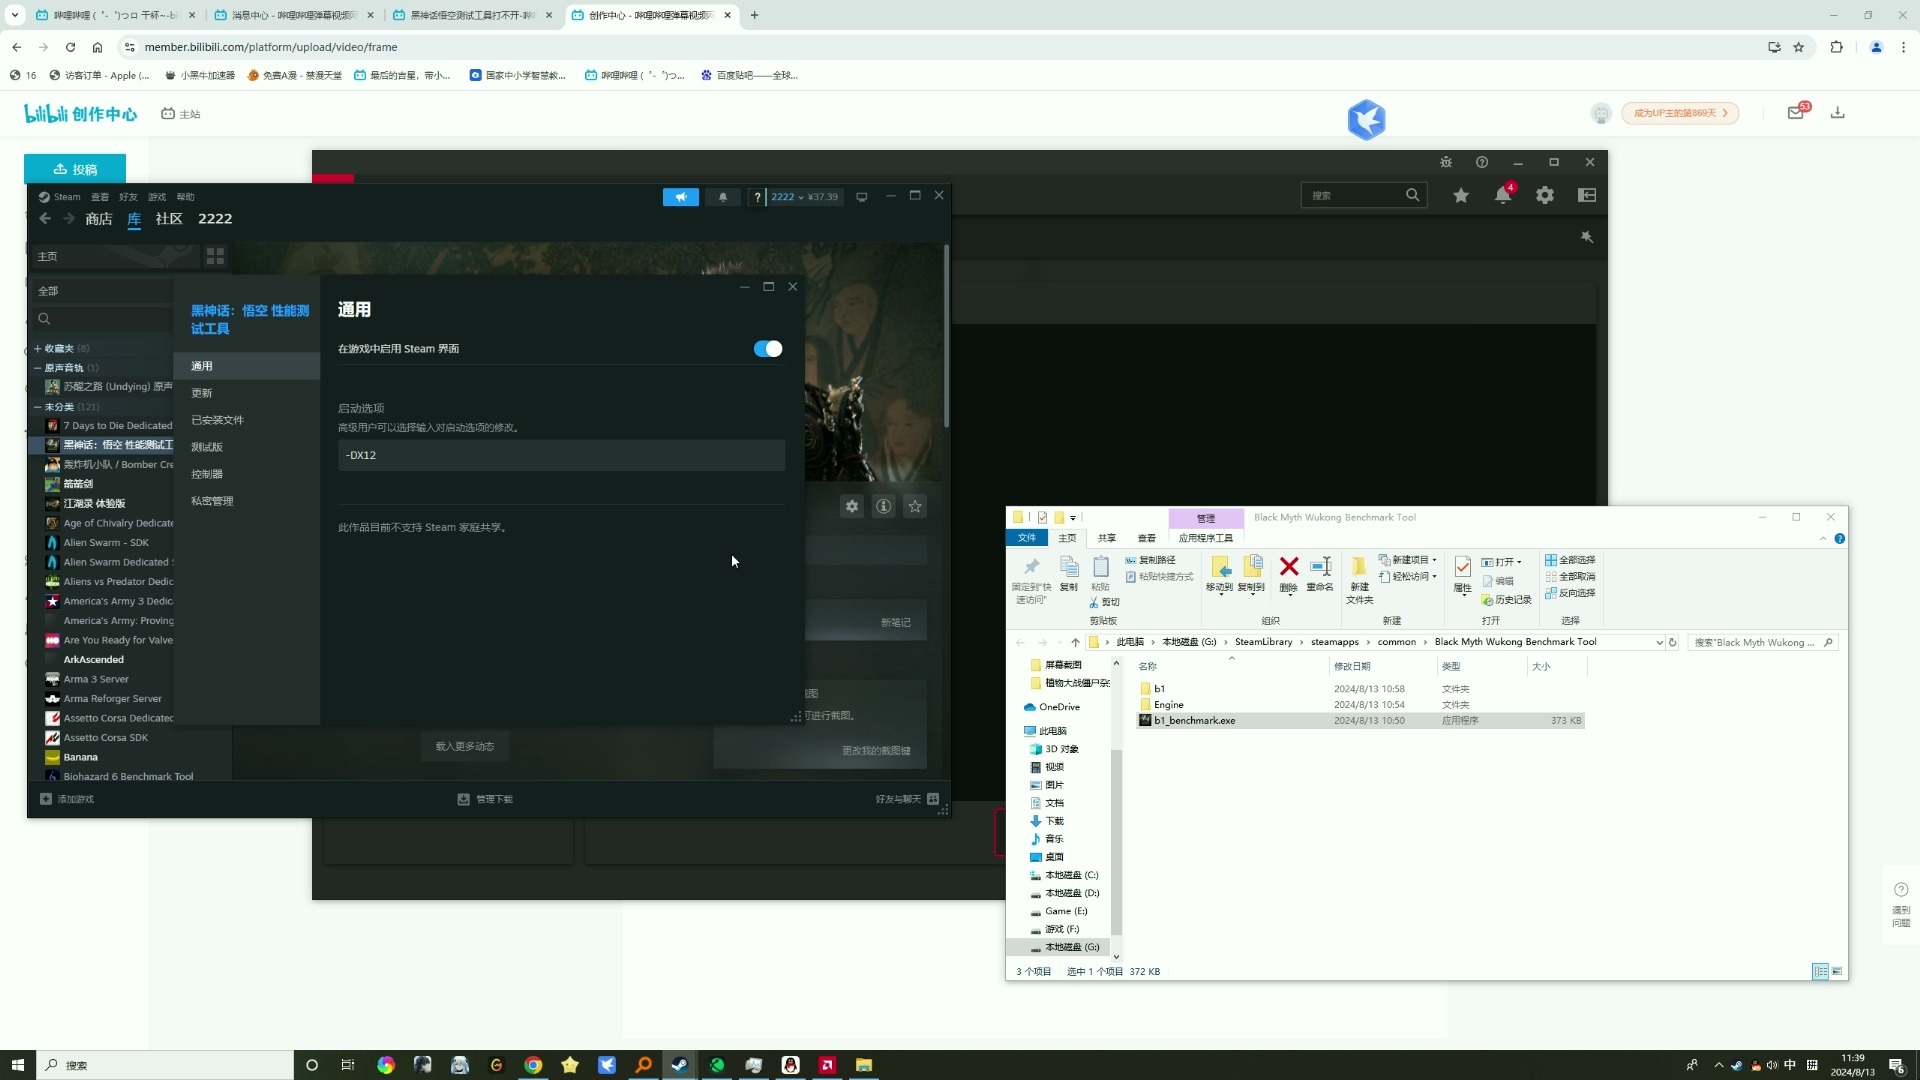The image size is (1920, 1080).
Task: Collapse the 未分类 category
Action: click(x=37, y=407)
